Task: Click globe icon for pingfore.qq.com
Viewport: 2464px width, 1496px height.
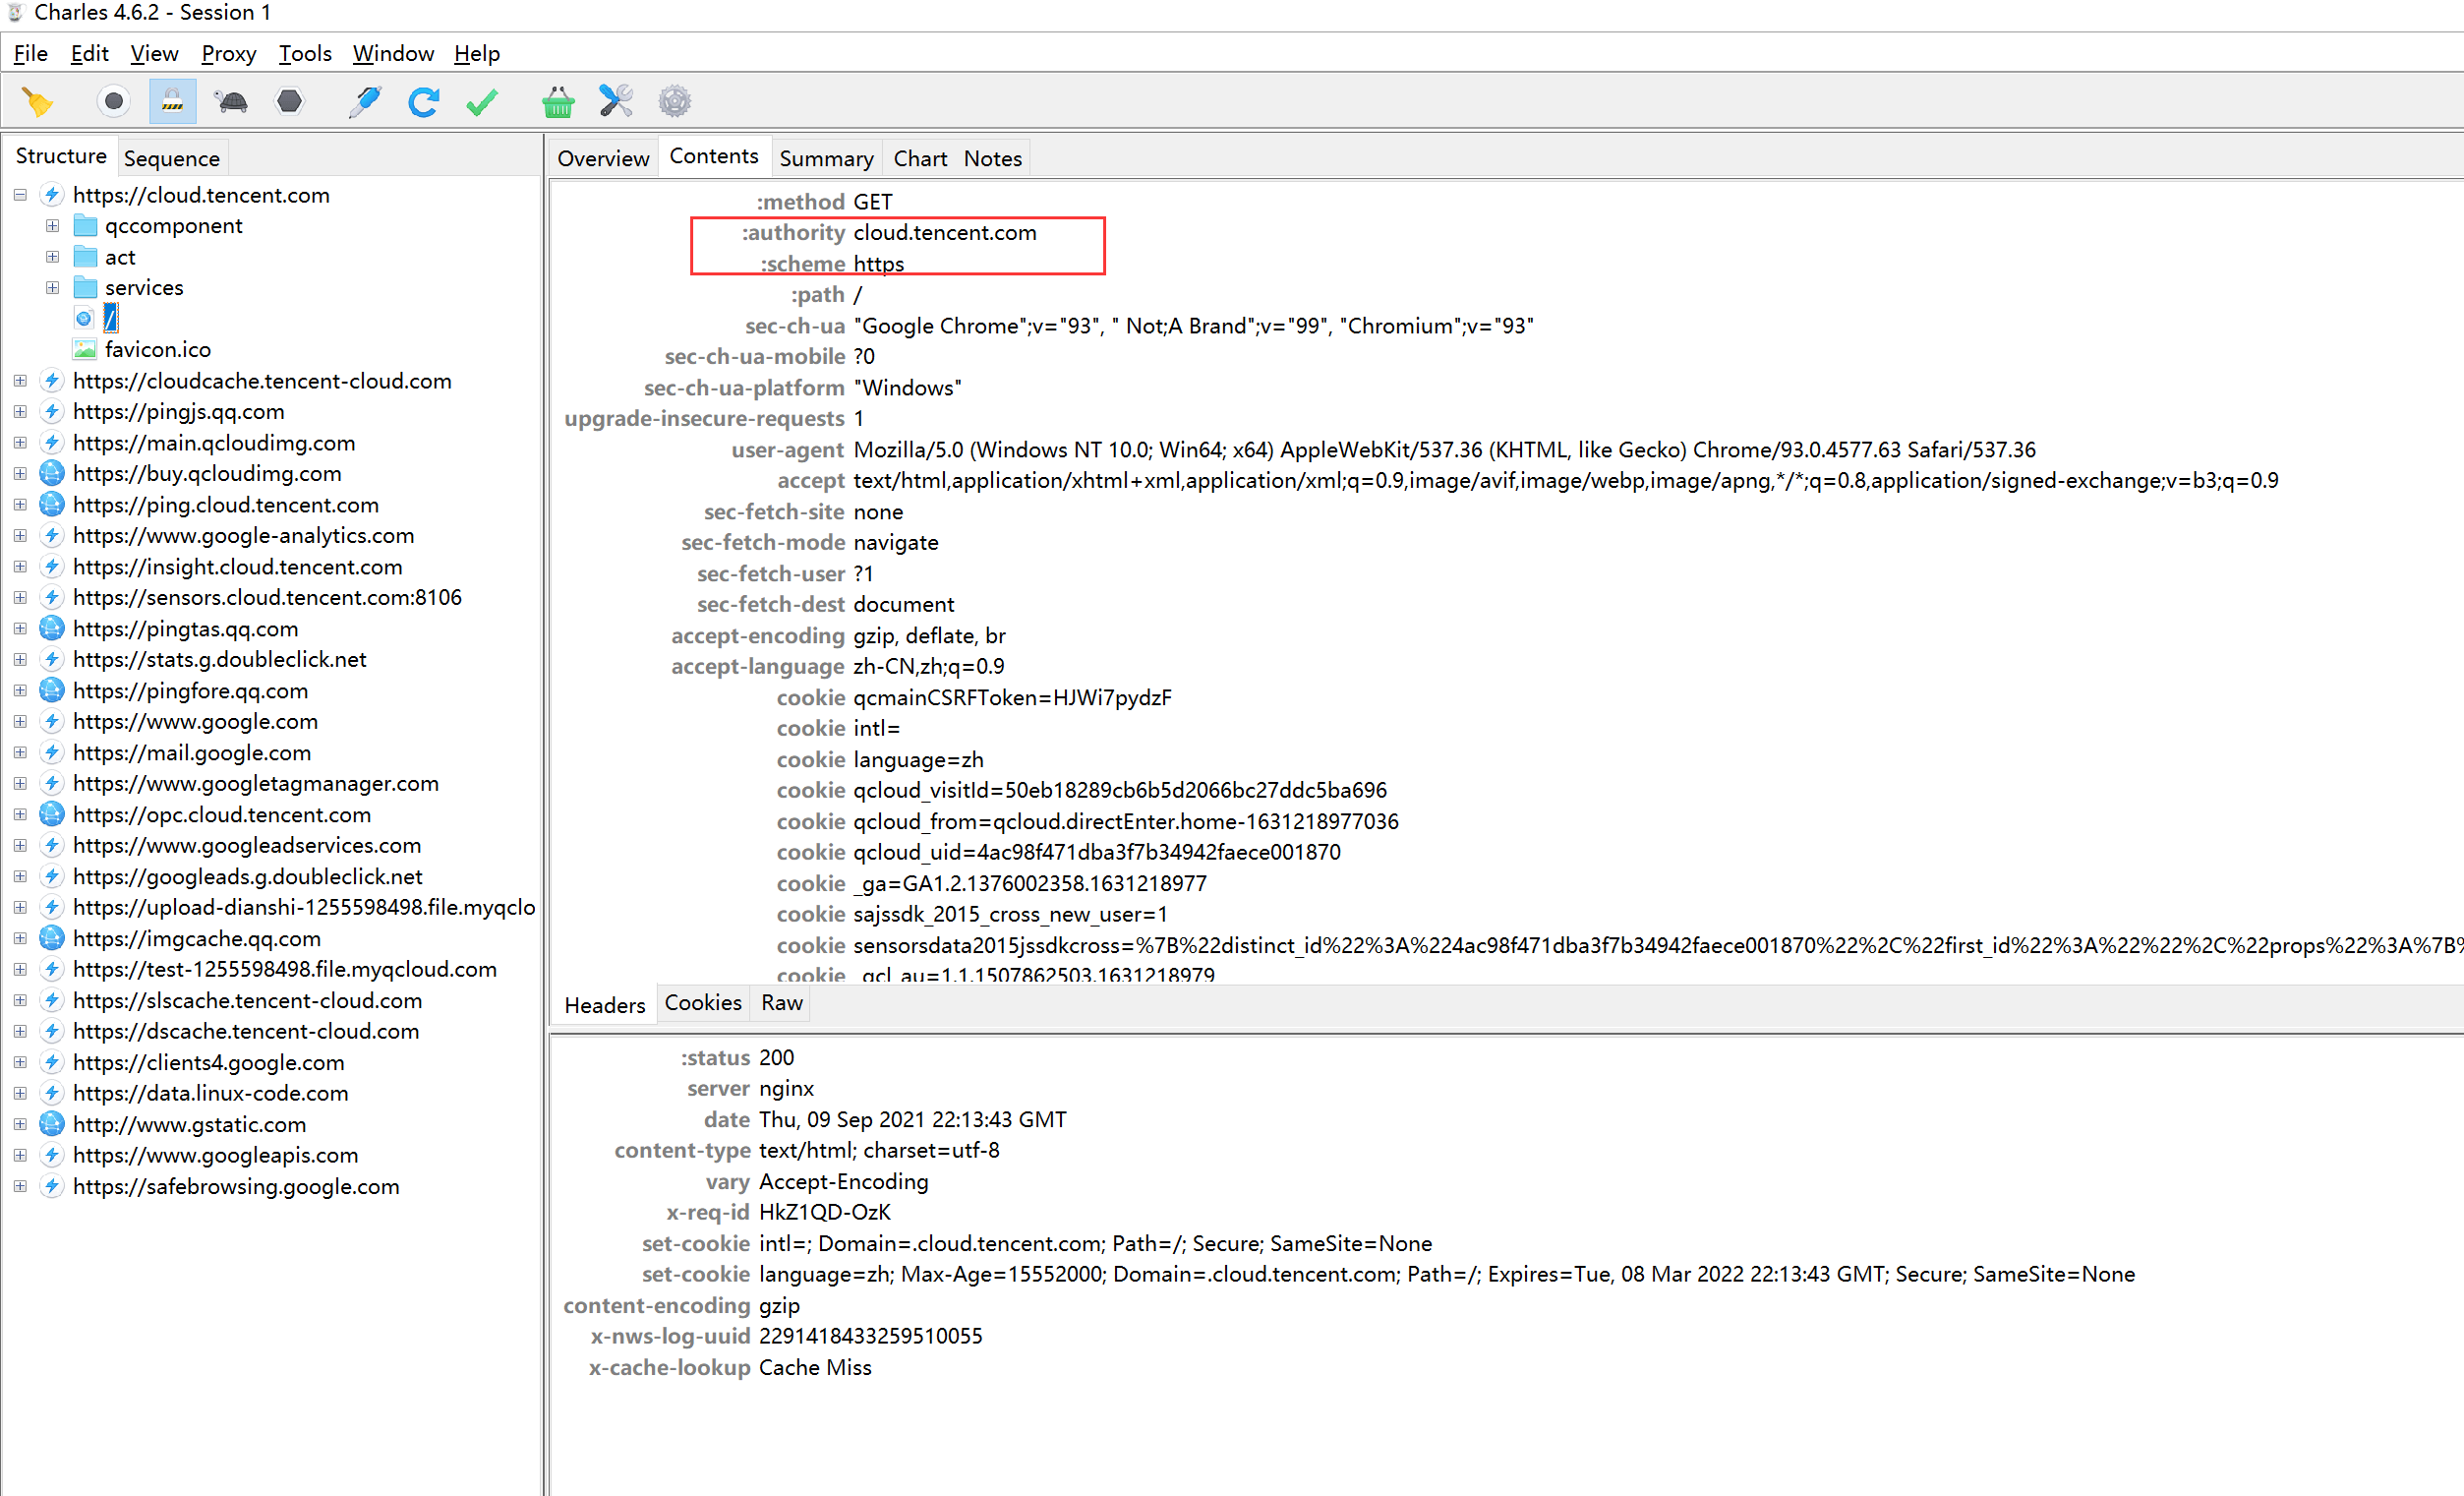Action: coord(52,691)
